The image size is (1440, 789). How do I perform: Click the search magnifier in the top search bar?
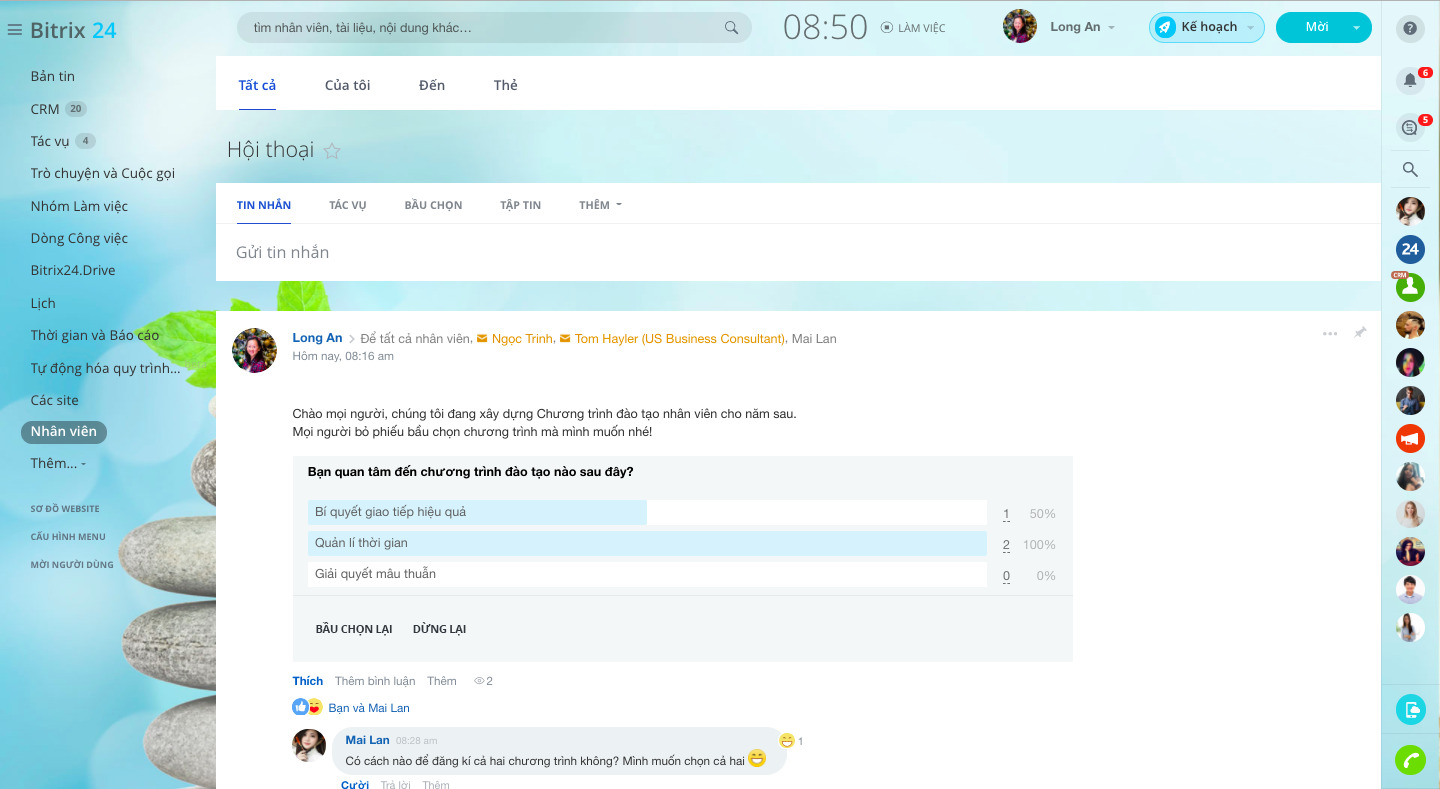(731, 28)
